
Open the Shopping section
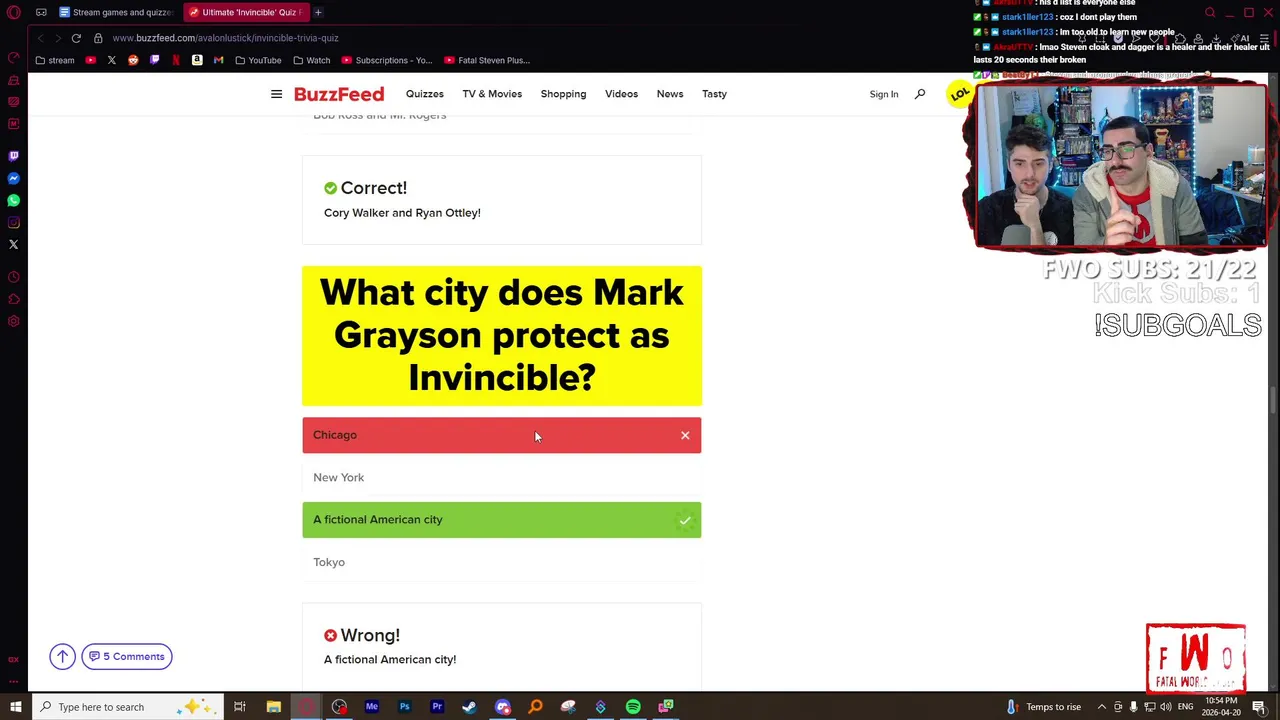pos(563,94)
